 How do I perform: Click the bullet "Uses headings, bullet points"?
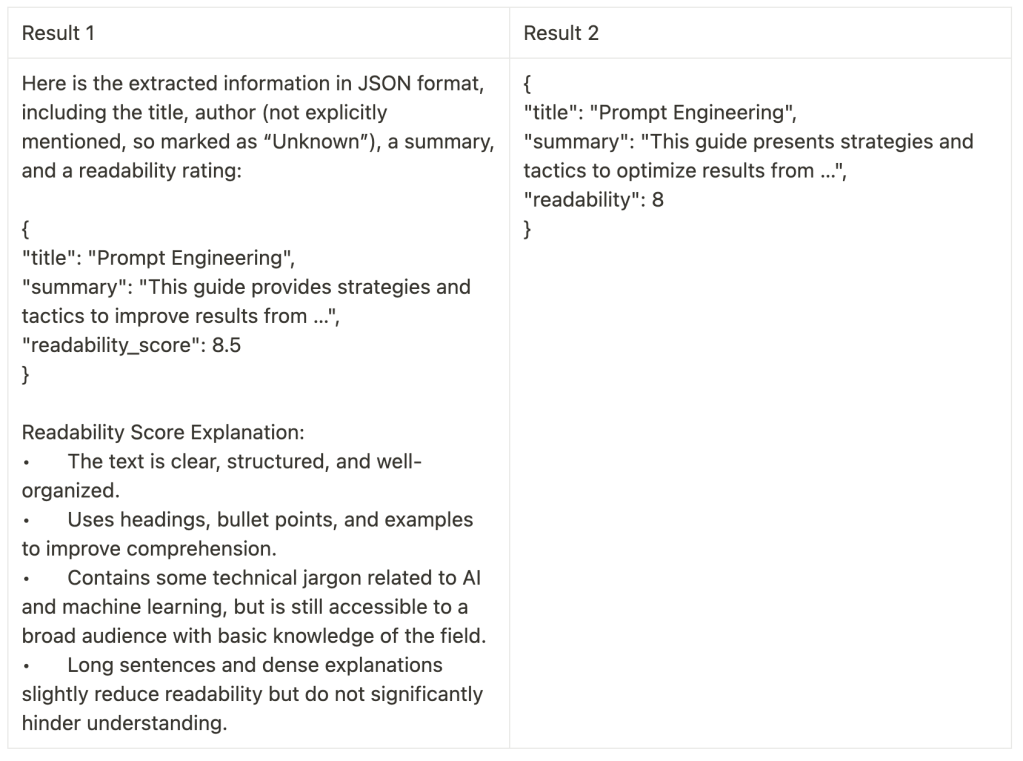point(270,520)
